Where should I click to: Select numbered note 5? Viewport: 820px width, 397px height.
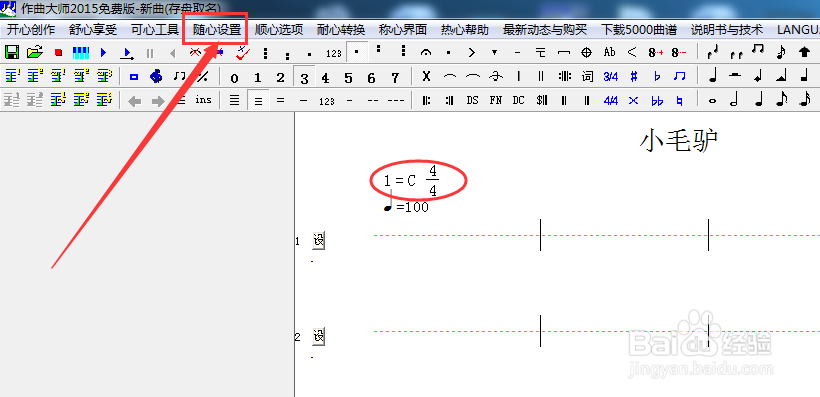point(348,78)
